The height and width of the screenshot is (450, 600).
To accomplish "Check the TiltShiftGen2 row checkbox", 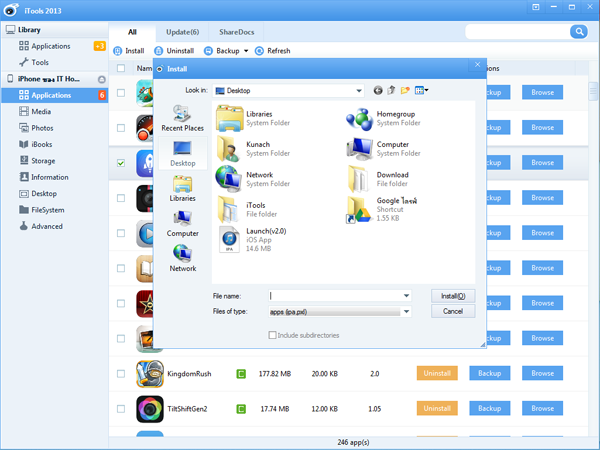I will click(x=121, y=409).
